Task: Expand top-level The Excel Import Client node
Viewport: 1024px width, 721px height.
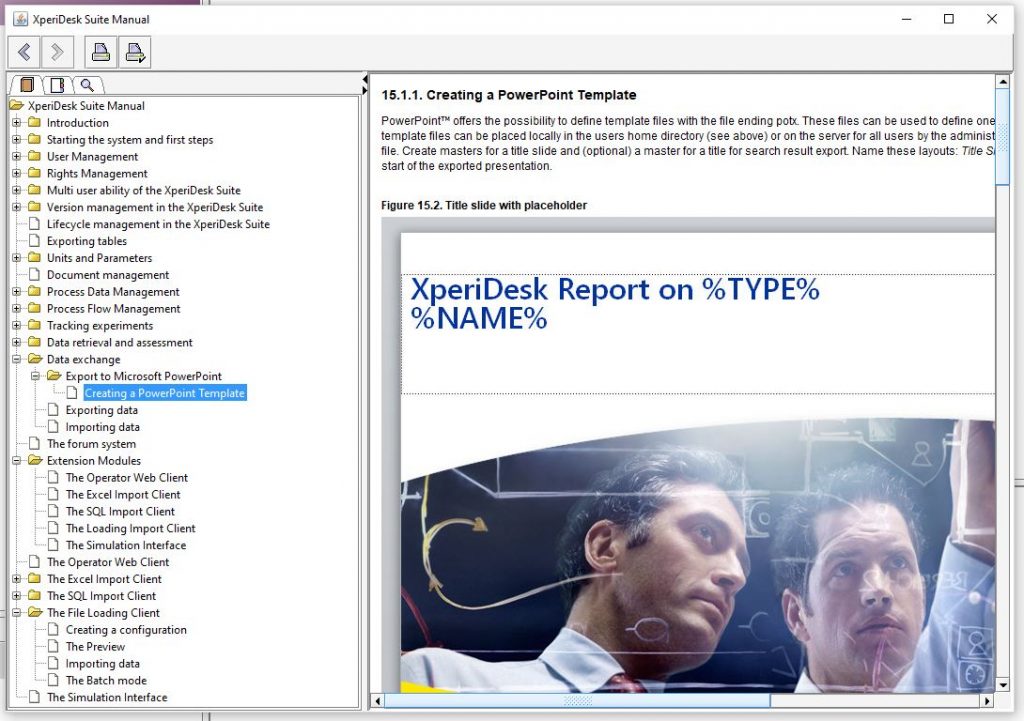Action: pyautogui.click(x=16, y=579)
